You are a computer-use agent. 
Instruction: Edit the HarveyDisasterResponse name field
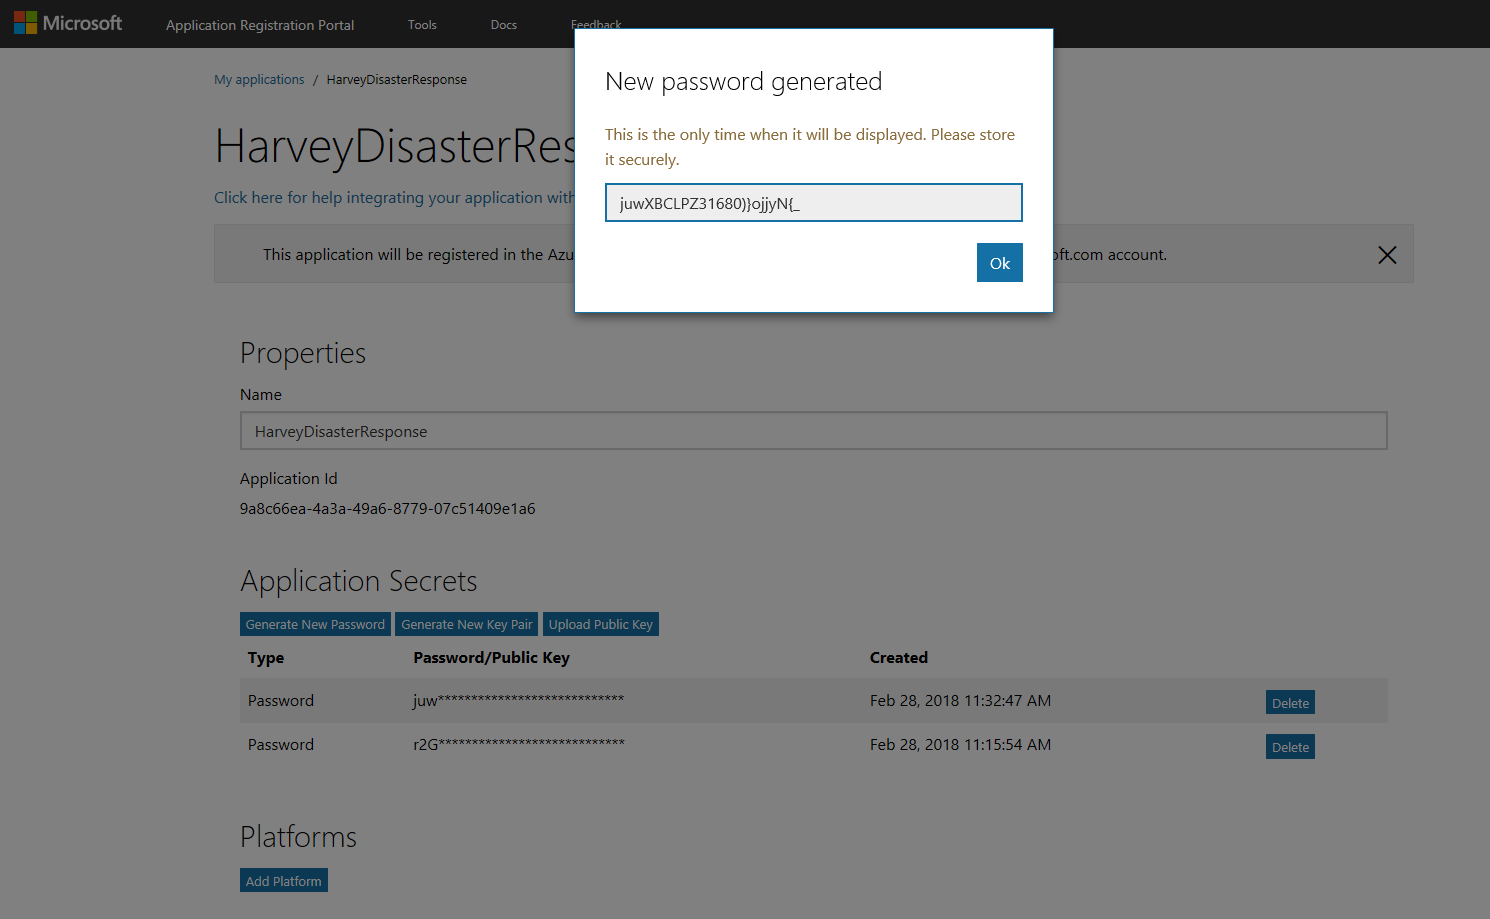[813, 431]
